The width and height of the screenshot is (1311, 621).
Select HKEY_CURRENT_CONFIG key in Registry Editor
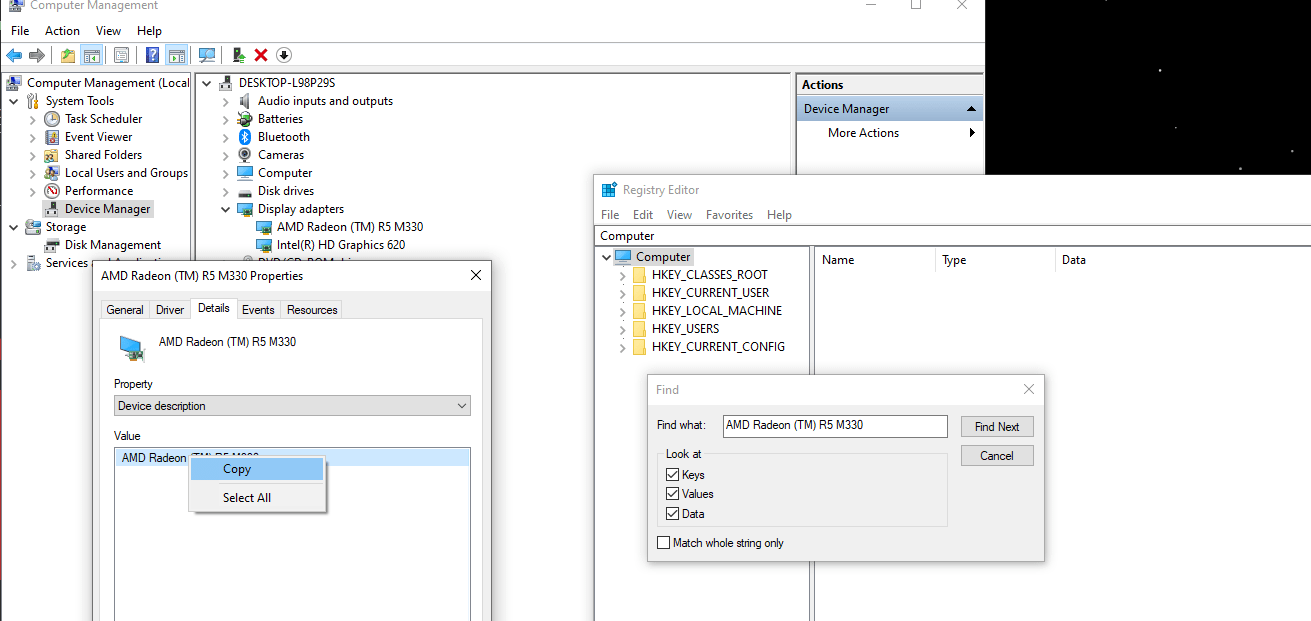coord(718,347)
